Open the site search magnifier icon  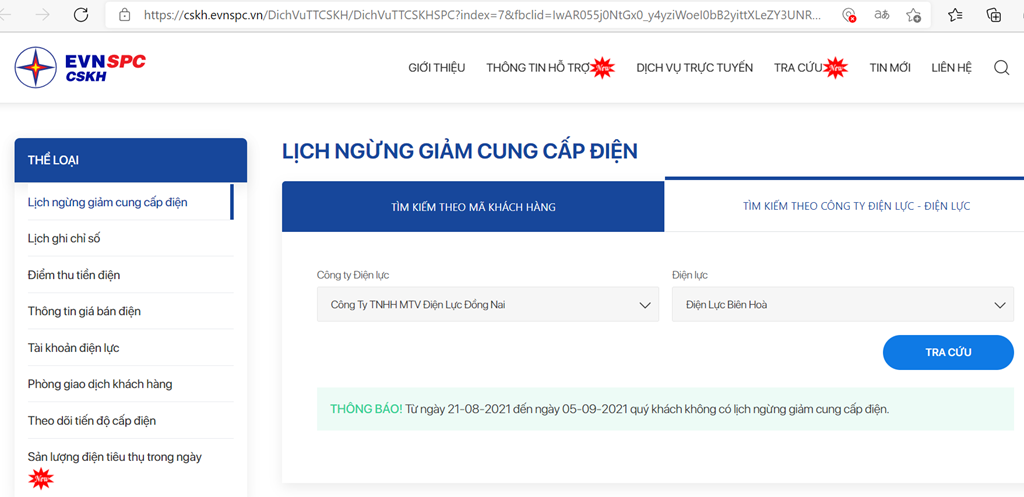(1001, 68)
